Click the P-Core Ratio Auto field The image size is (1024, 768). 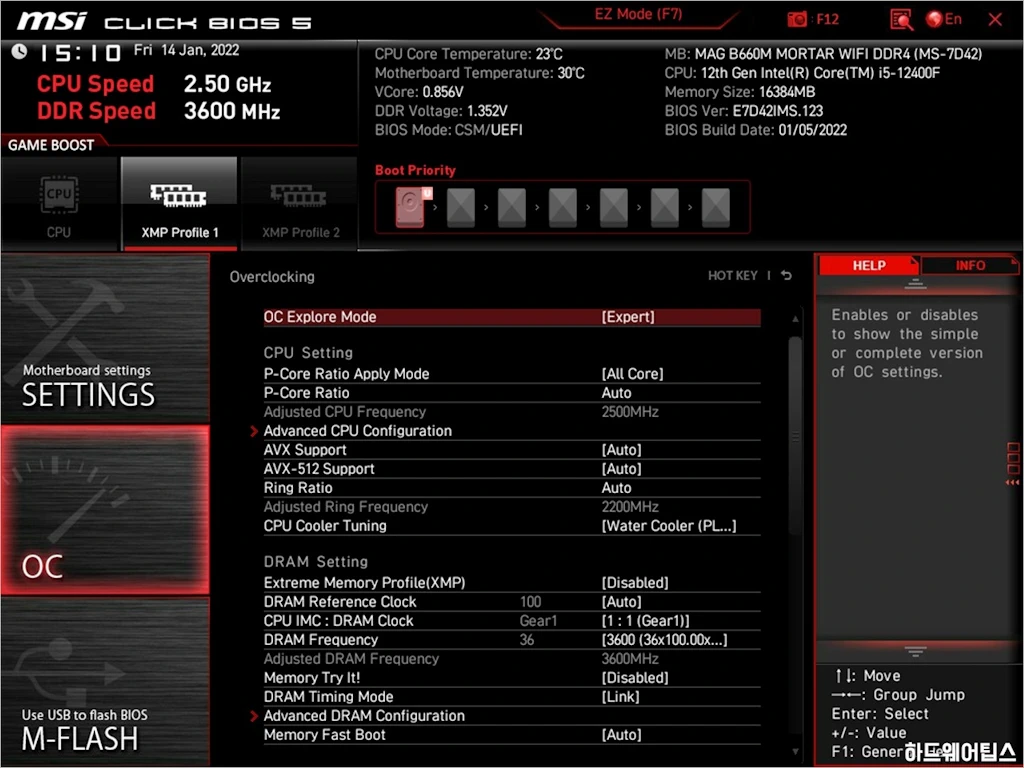point(617,393)
